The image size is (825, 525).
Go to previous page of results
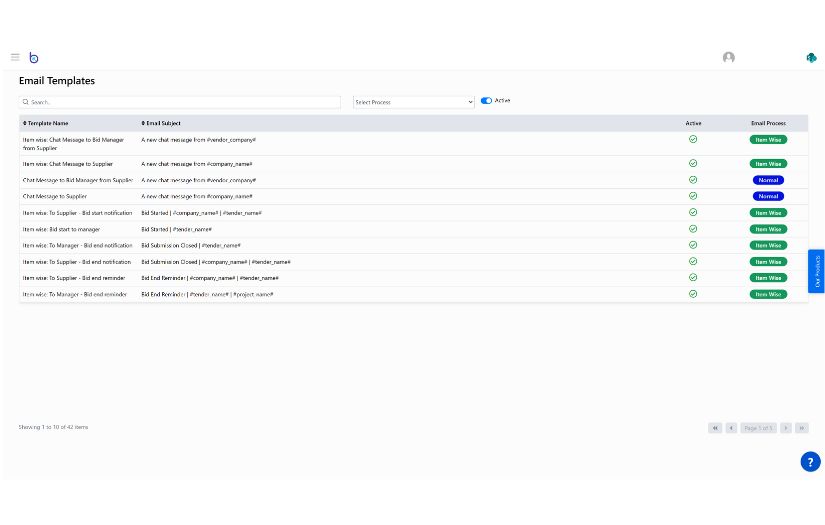(x=731, y=428)
